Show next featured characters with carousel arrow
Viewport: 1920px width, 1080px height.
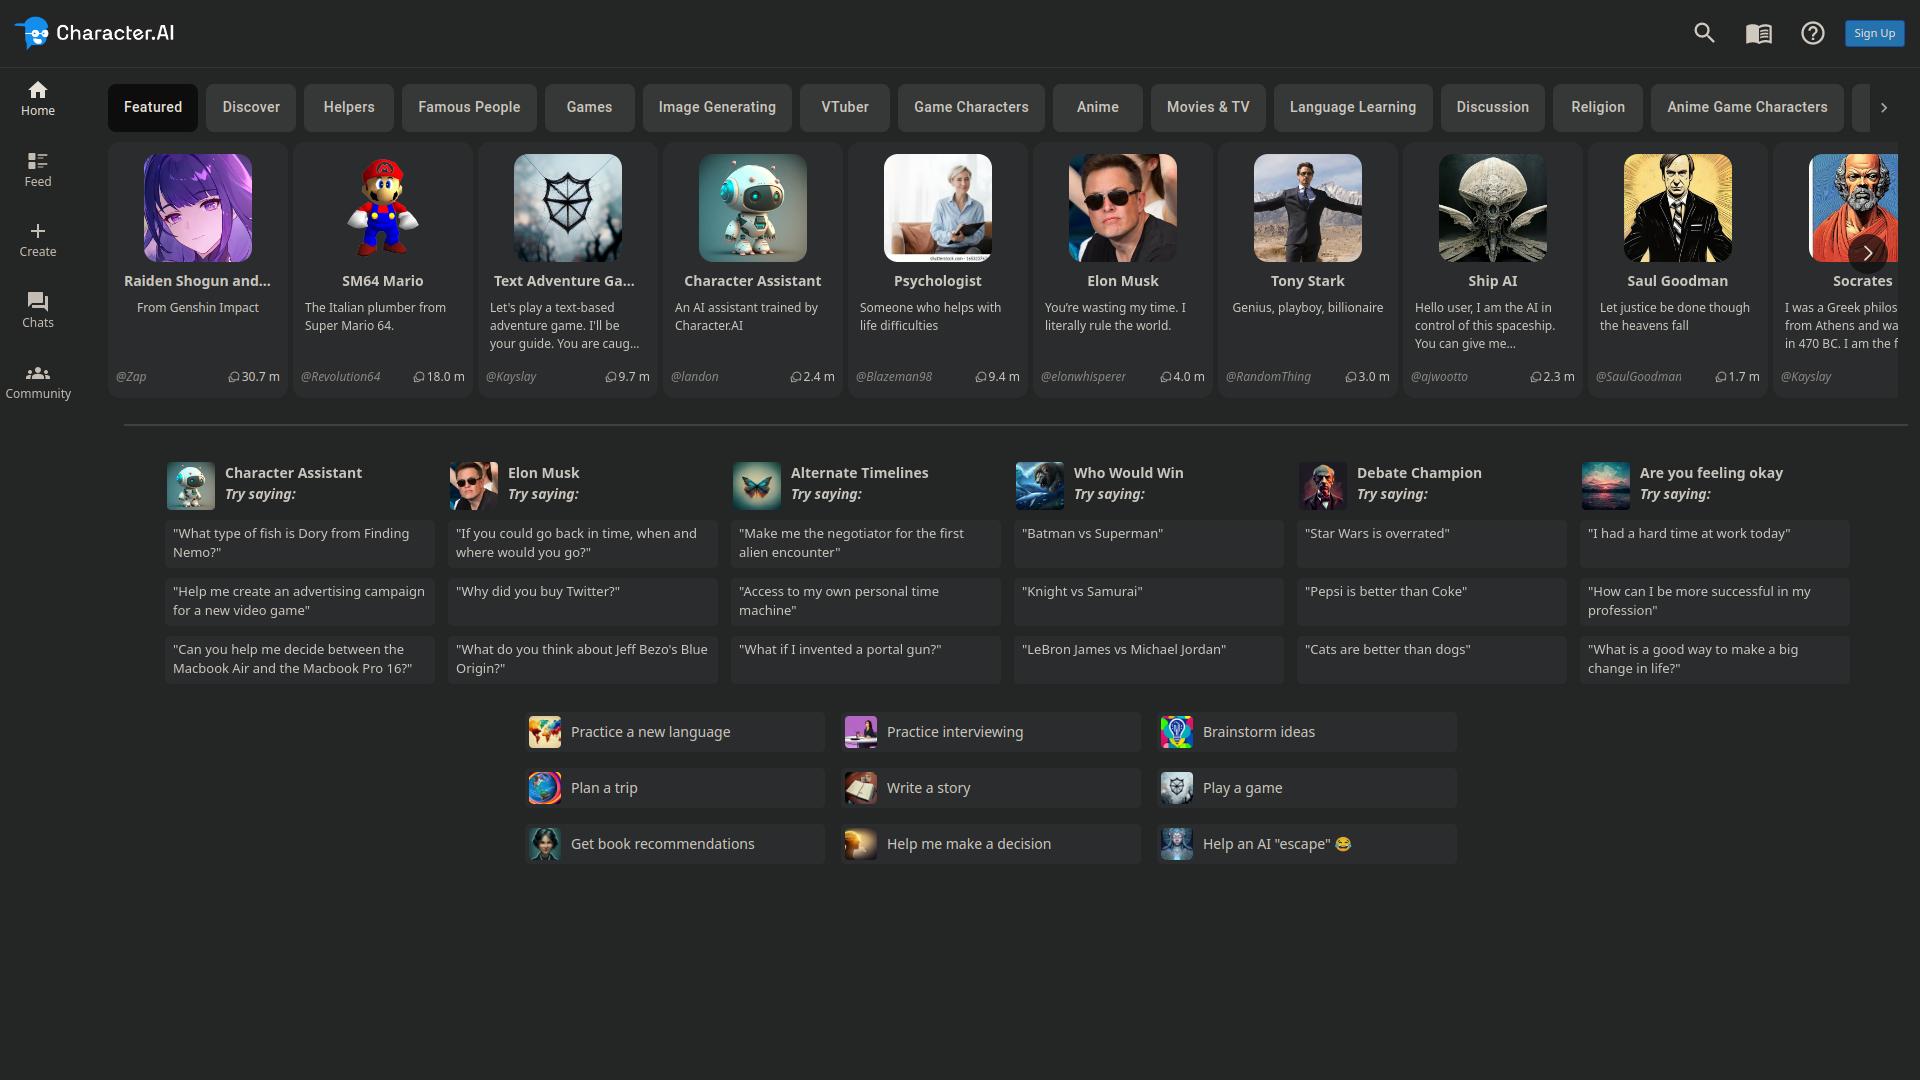[1867, 253]
